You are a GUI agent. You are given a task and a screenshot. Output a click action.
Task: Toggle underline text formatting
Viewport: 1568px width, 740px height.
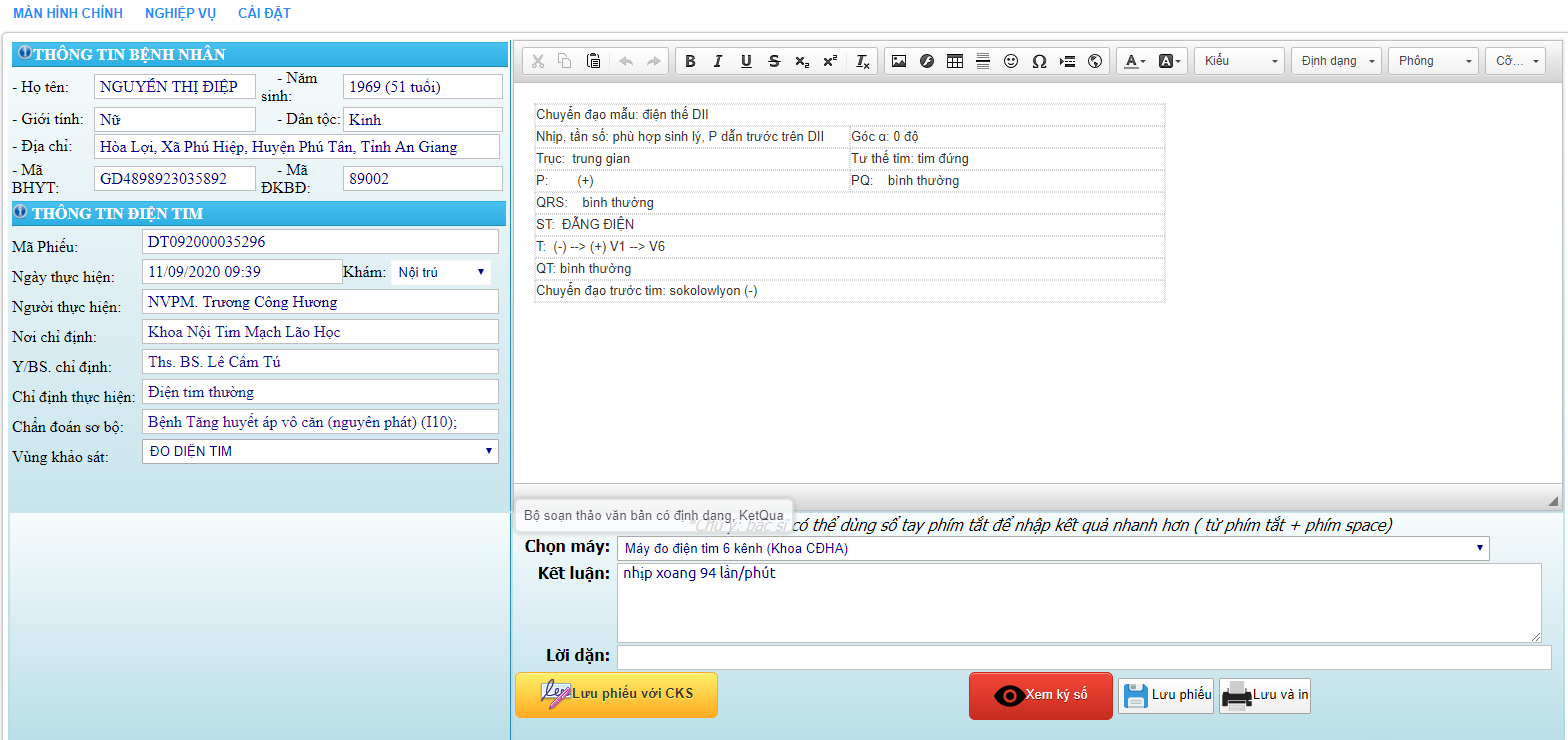click(746, 61)
